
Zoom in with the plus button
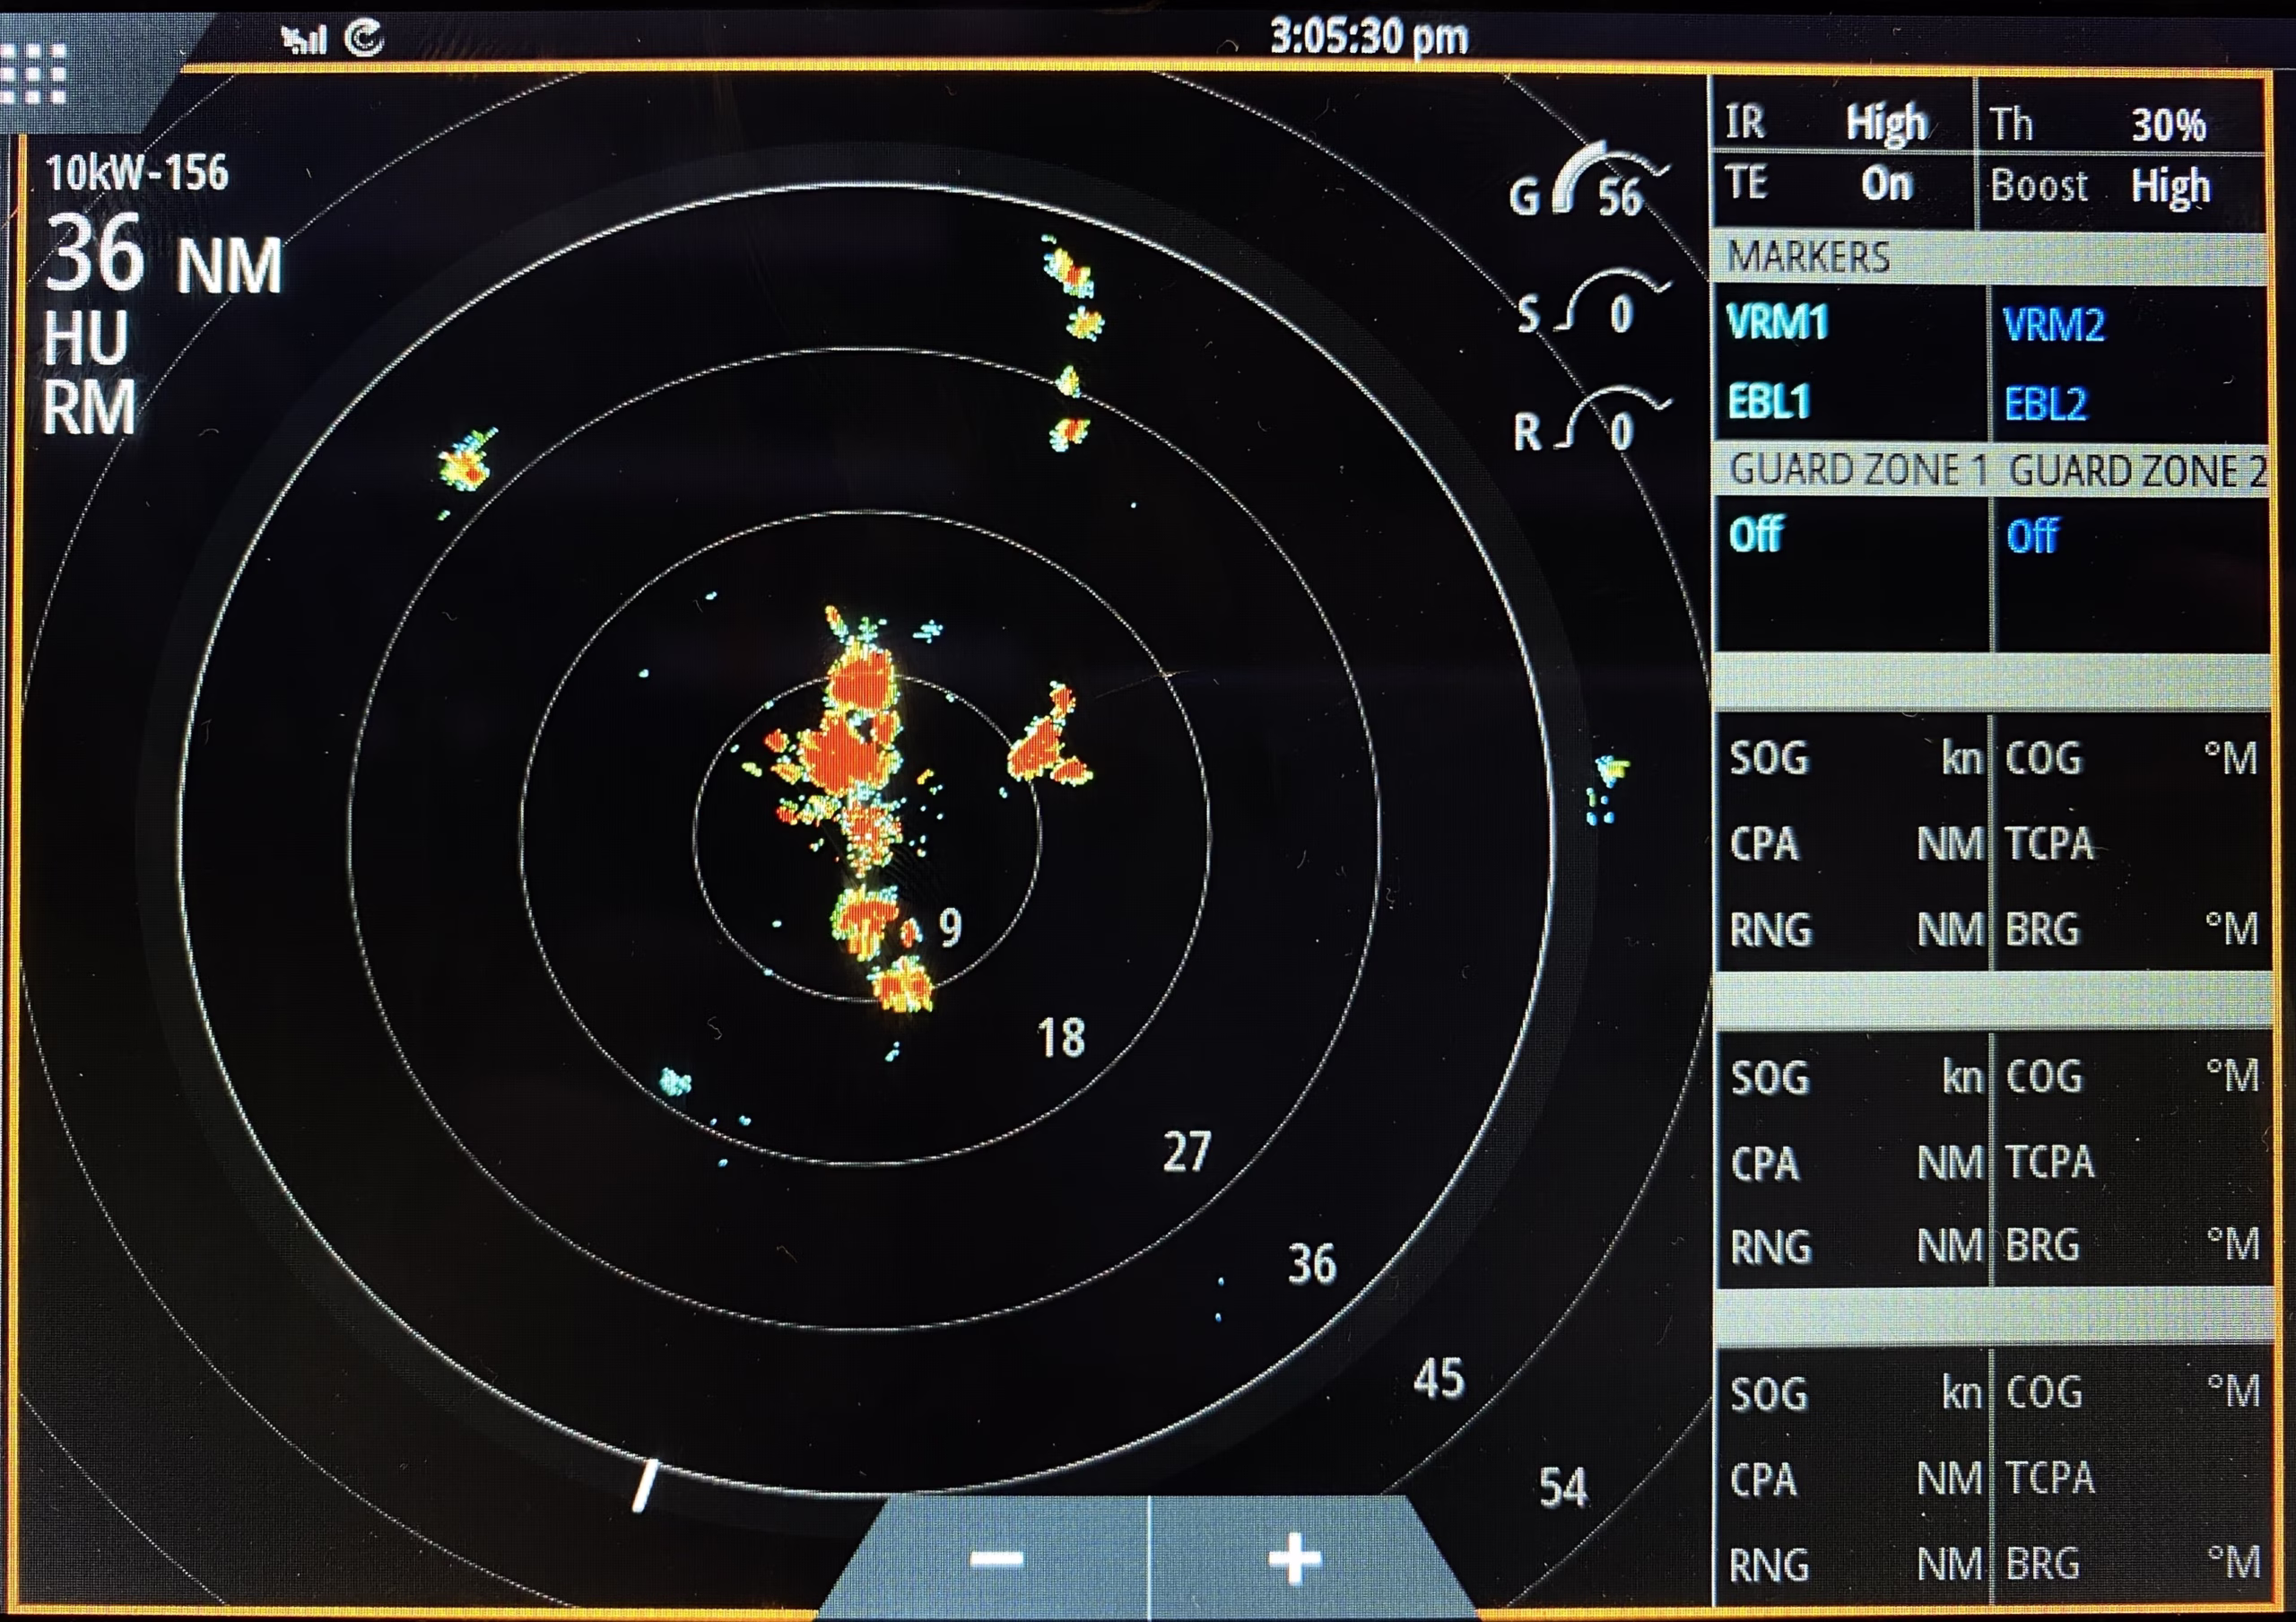coord(1295,1559)
